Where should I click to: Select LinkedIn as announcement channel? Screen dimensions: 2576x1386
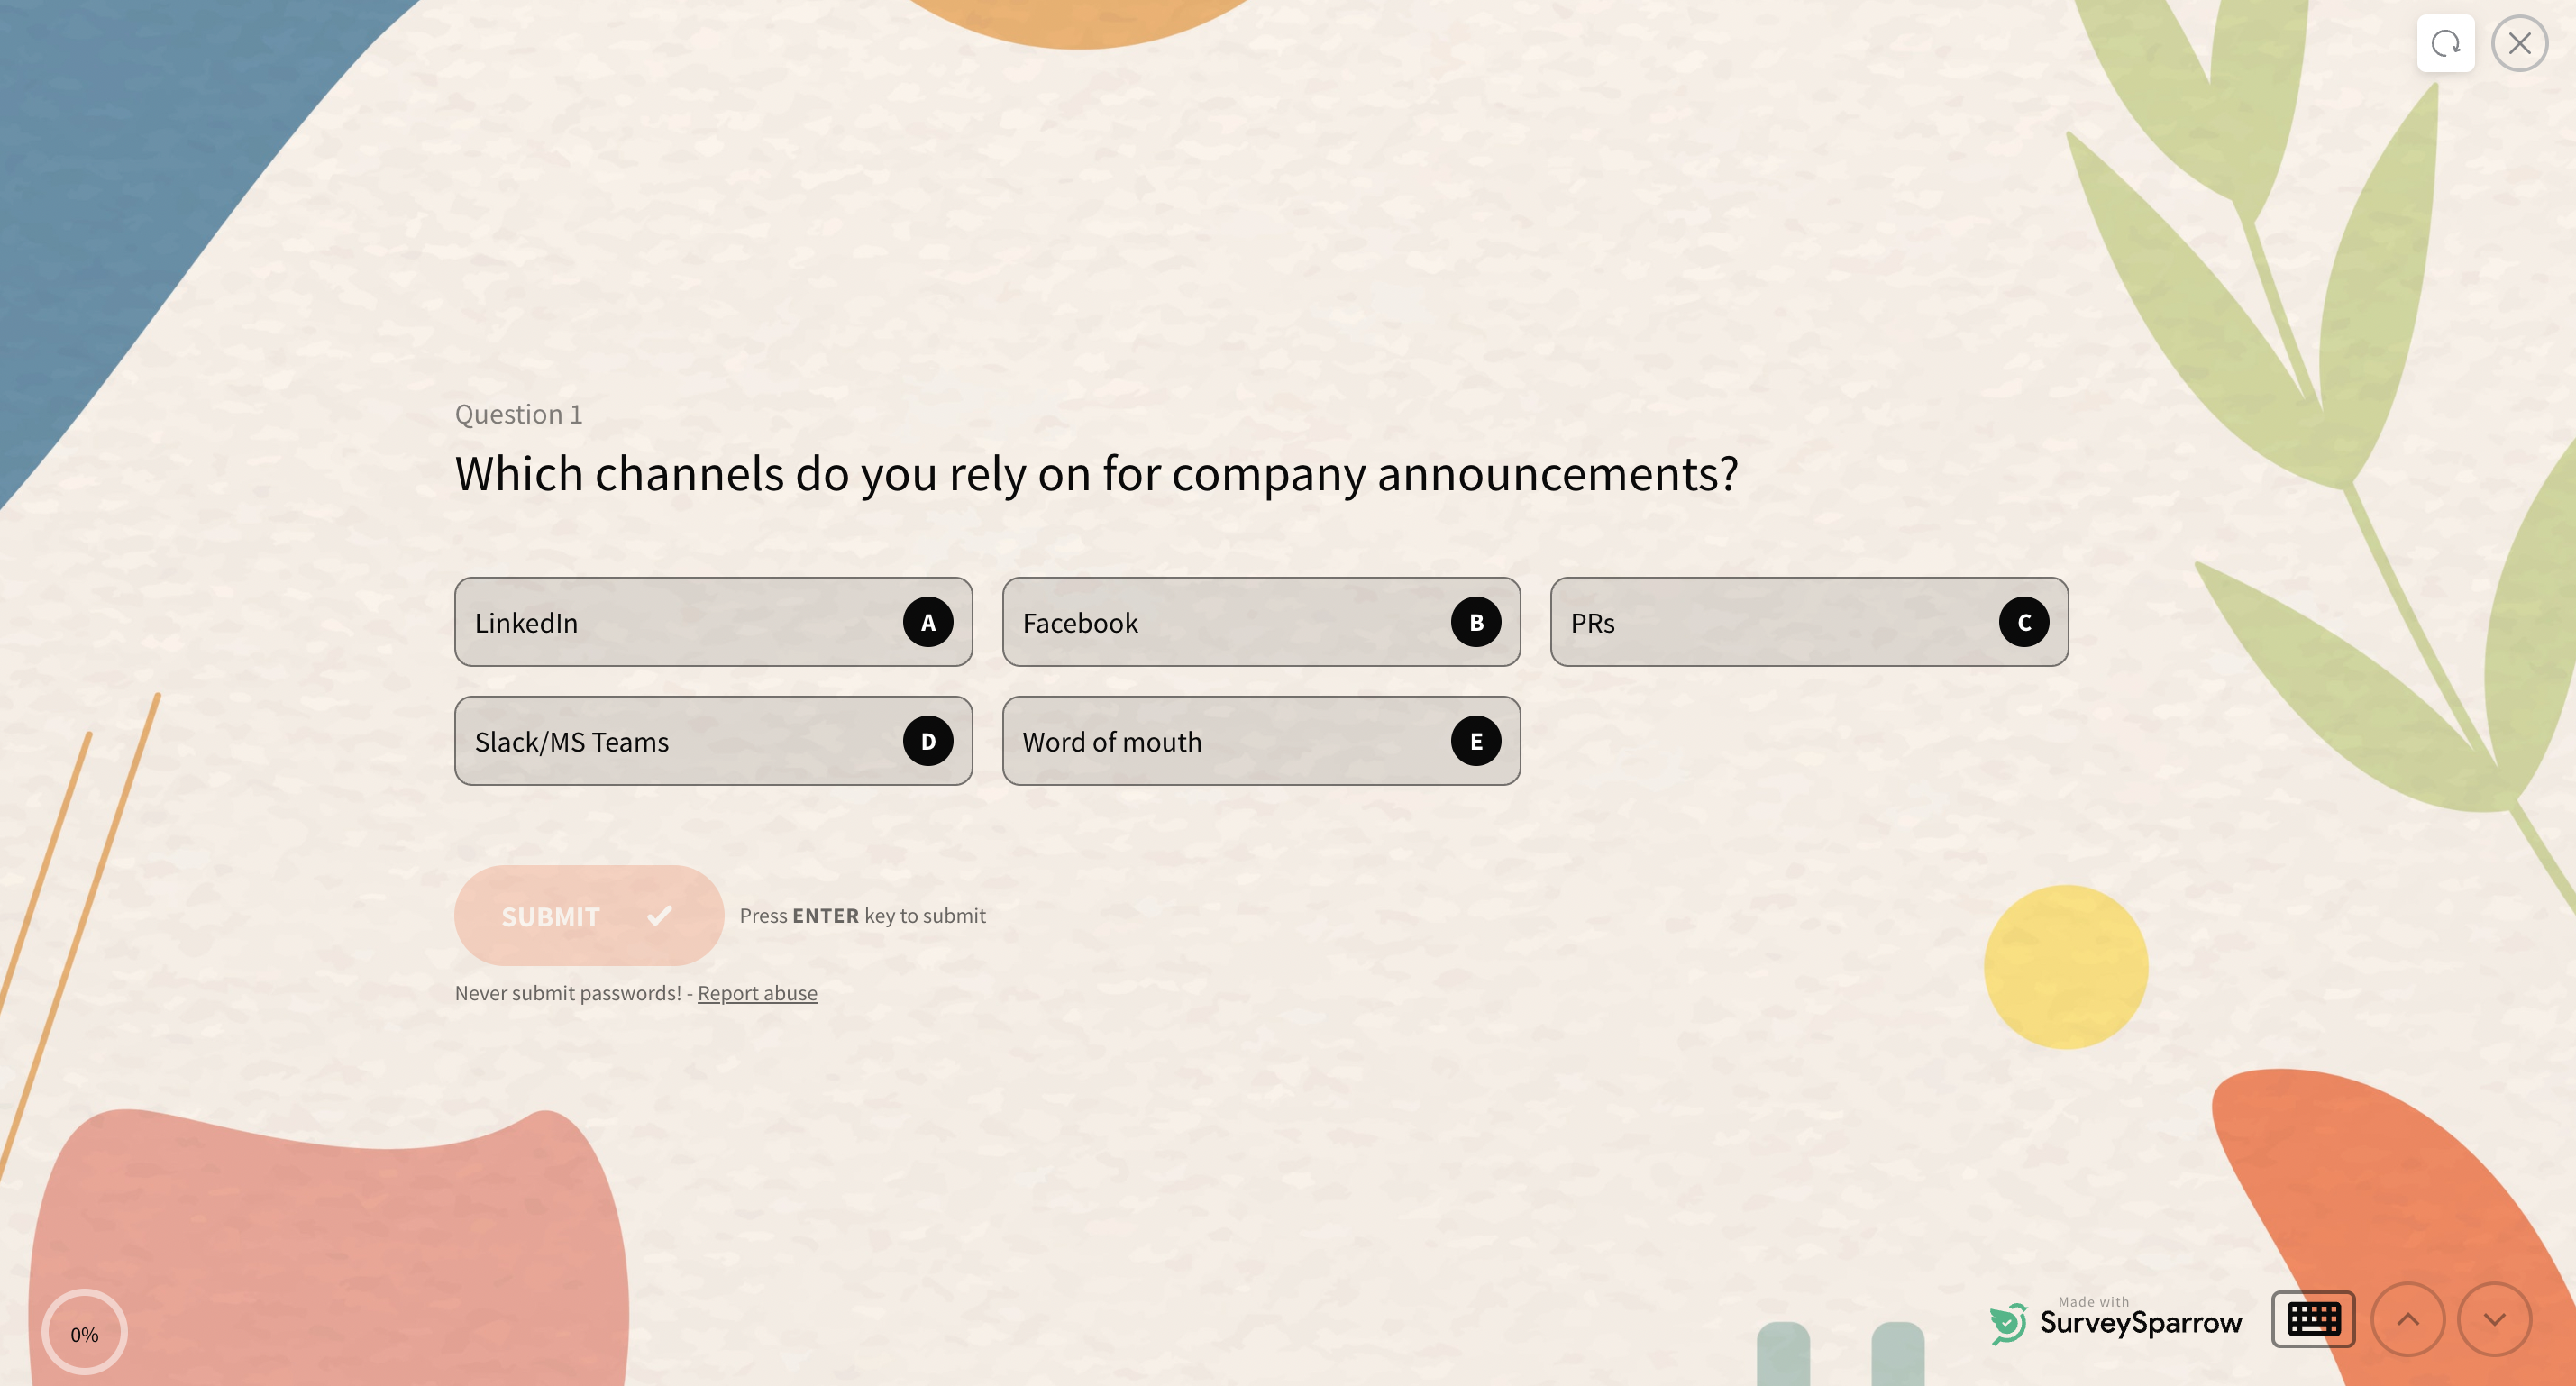click(714, 621)
